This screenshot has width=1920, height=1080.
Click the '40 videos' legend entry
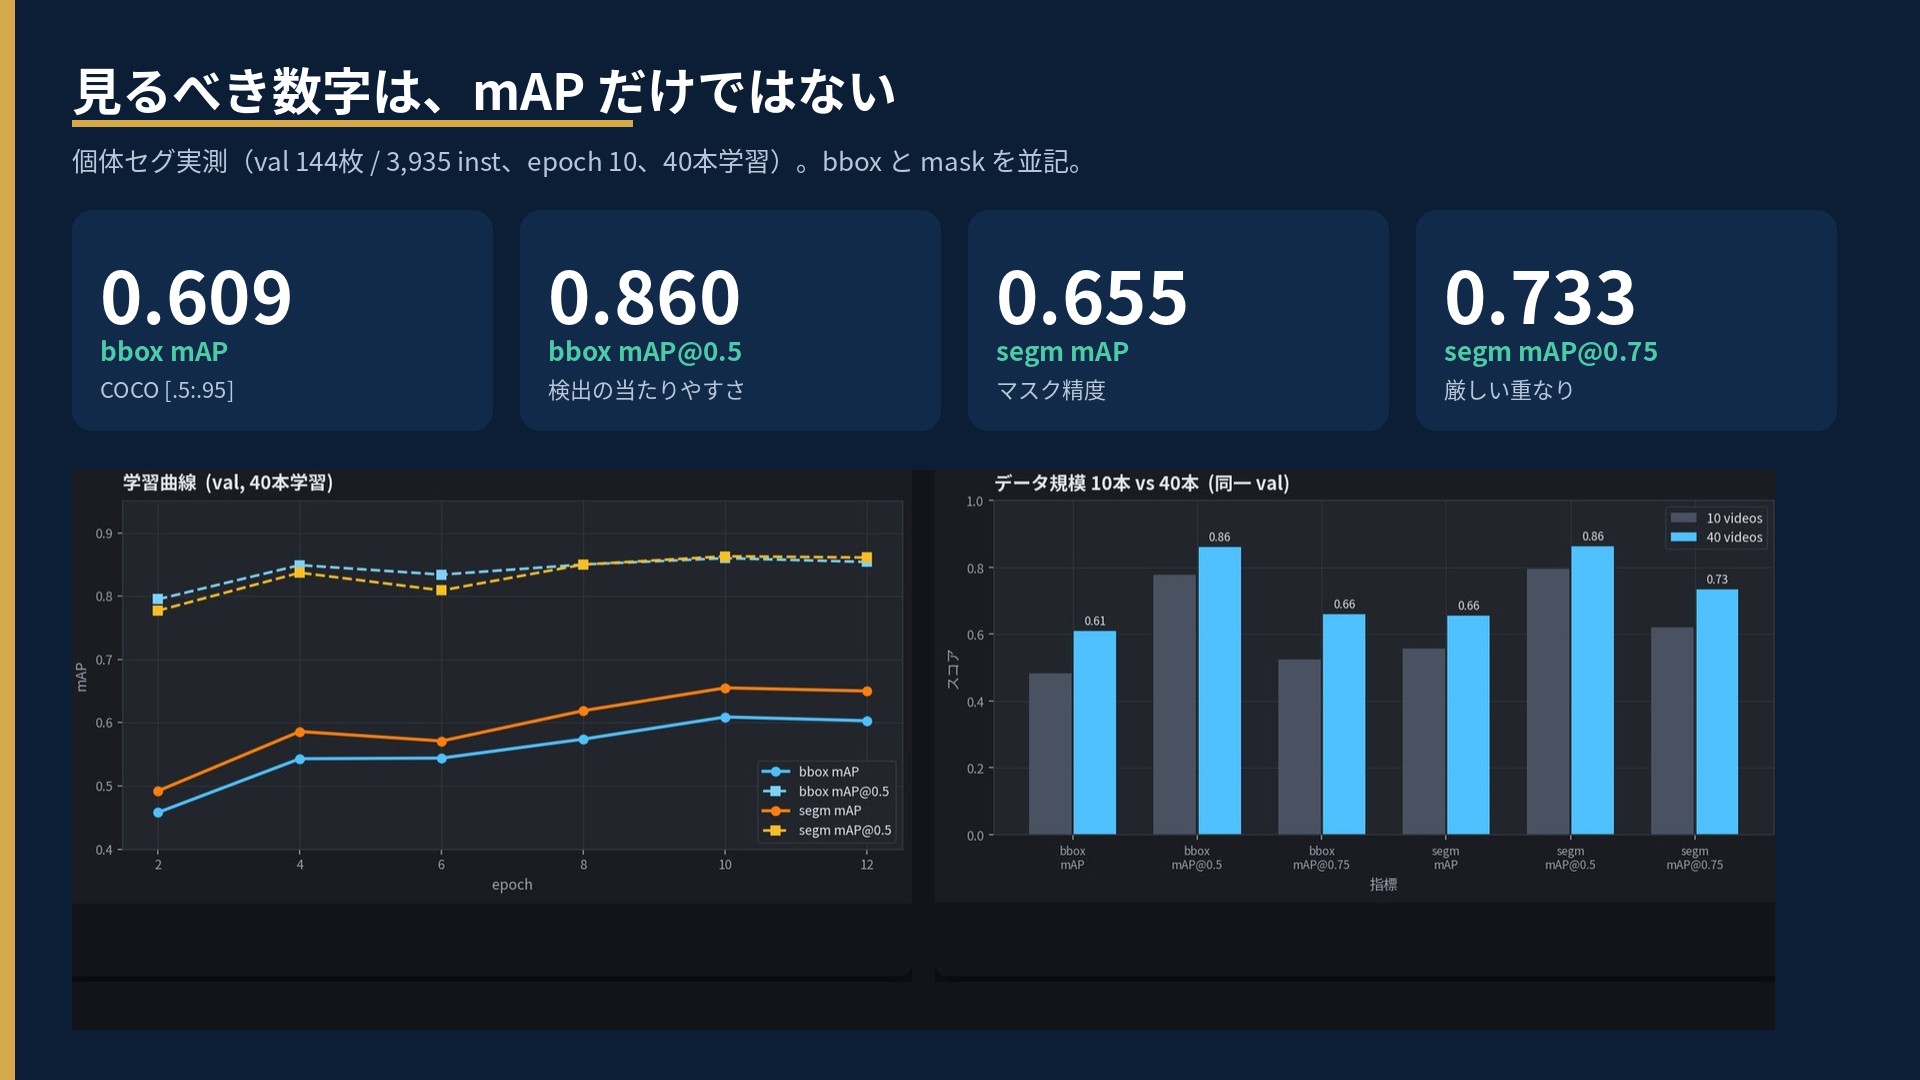[1717, 537]
